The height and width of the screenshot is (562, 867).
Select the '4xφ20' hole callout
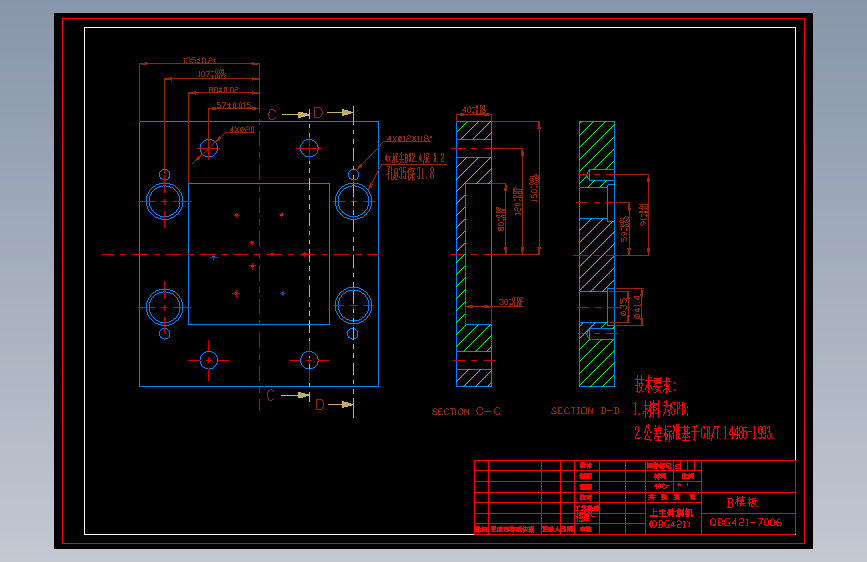click(242, 129)
